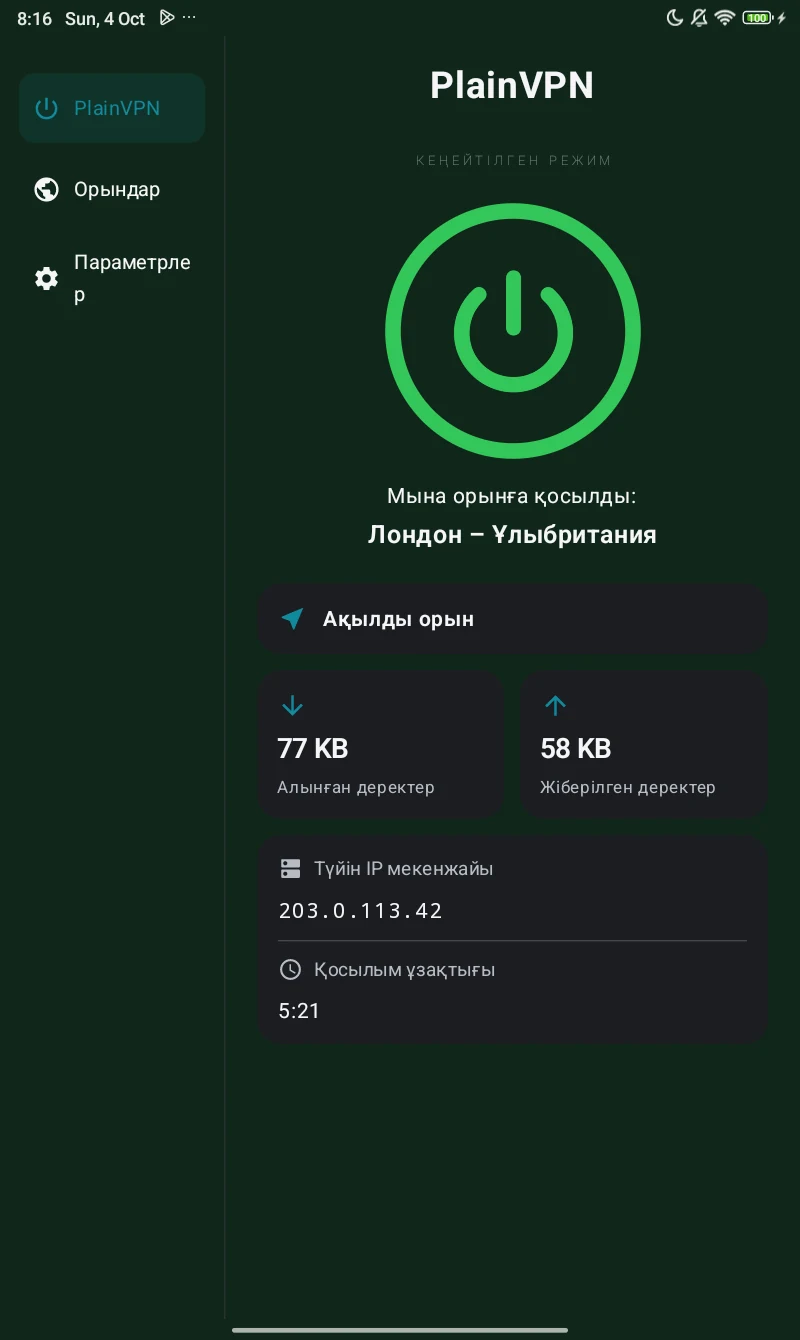Tap the large green power button

coord(513,331)
